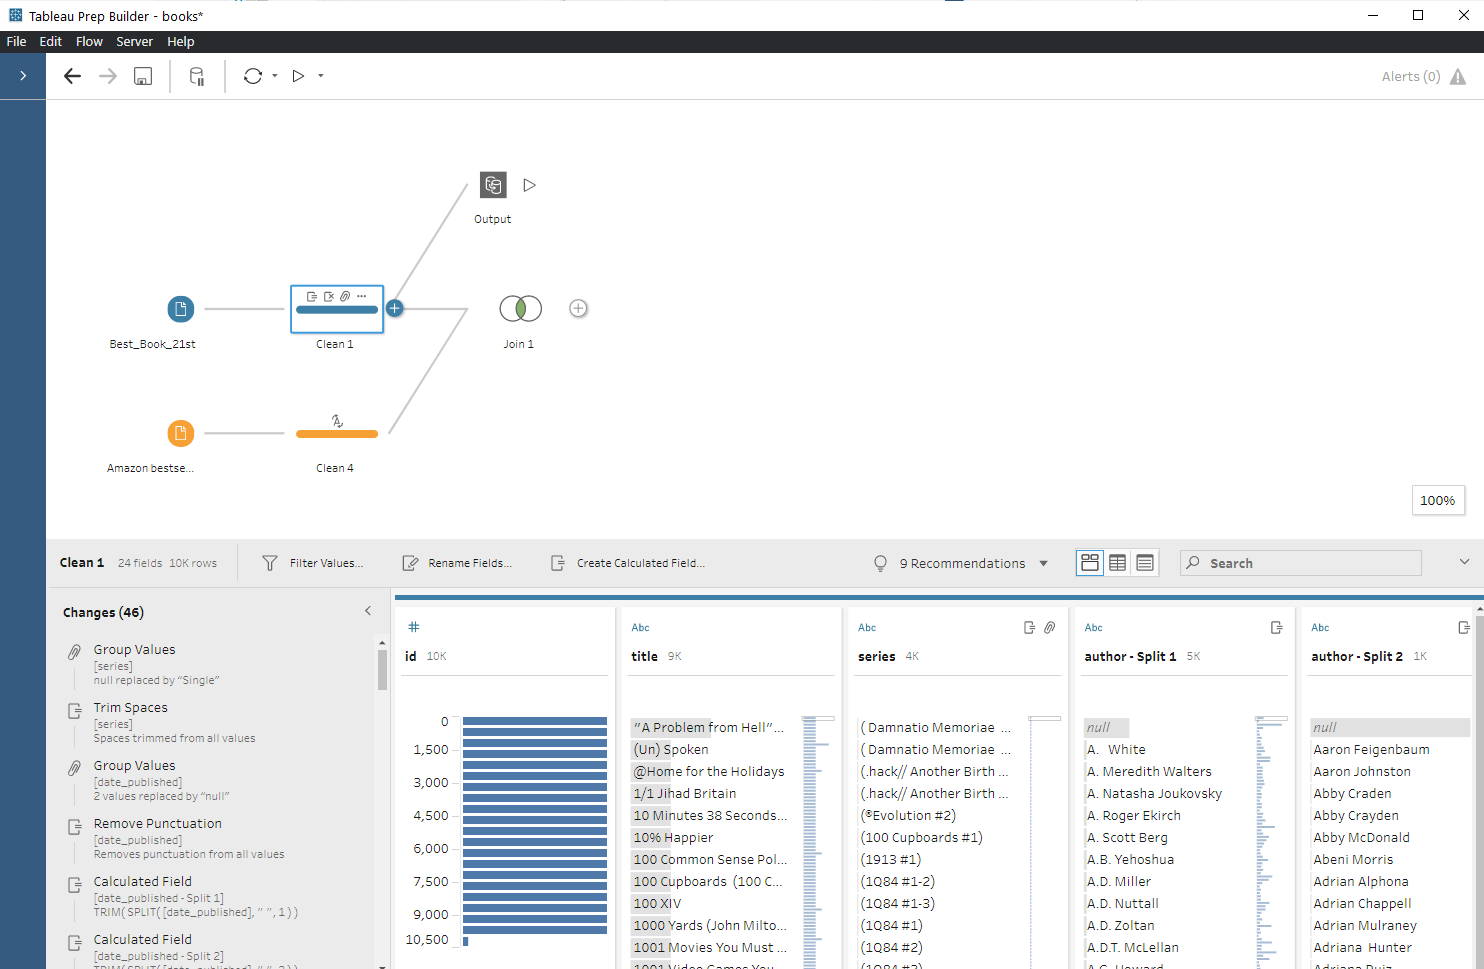Switch to the list view layout
The image size is (1484, 969).
point(1145,562)
